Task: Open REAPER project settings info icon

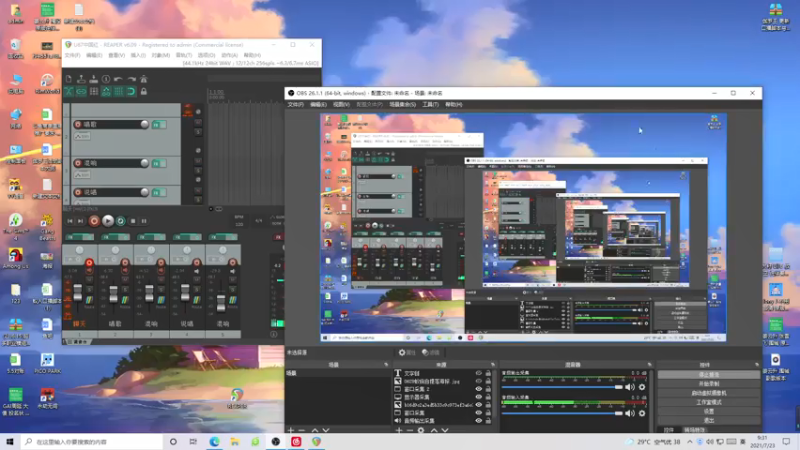Action: (106, 79)
